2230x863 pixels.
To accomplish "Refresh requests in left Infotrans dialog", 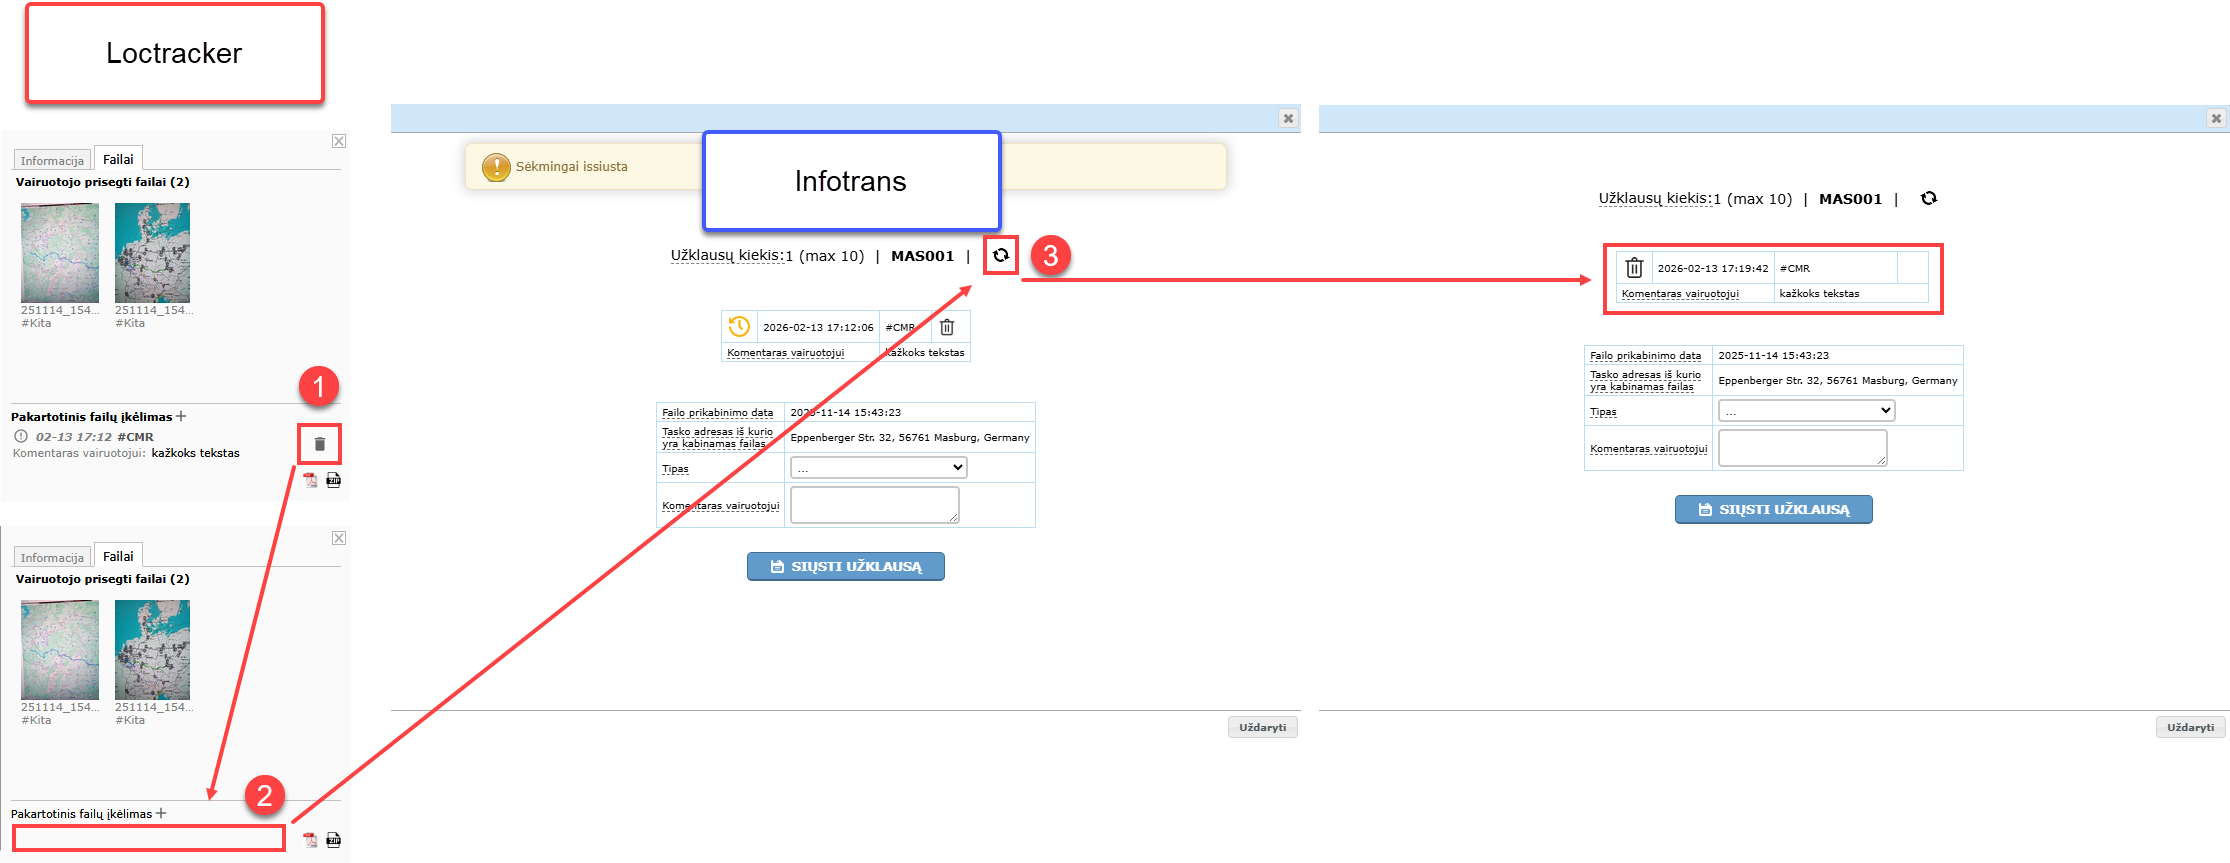I will coord(1000,255).
